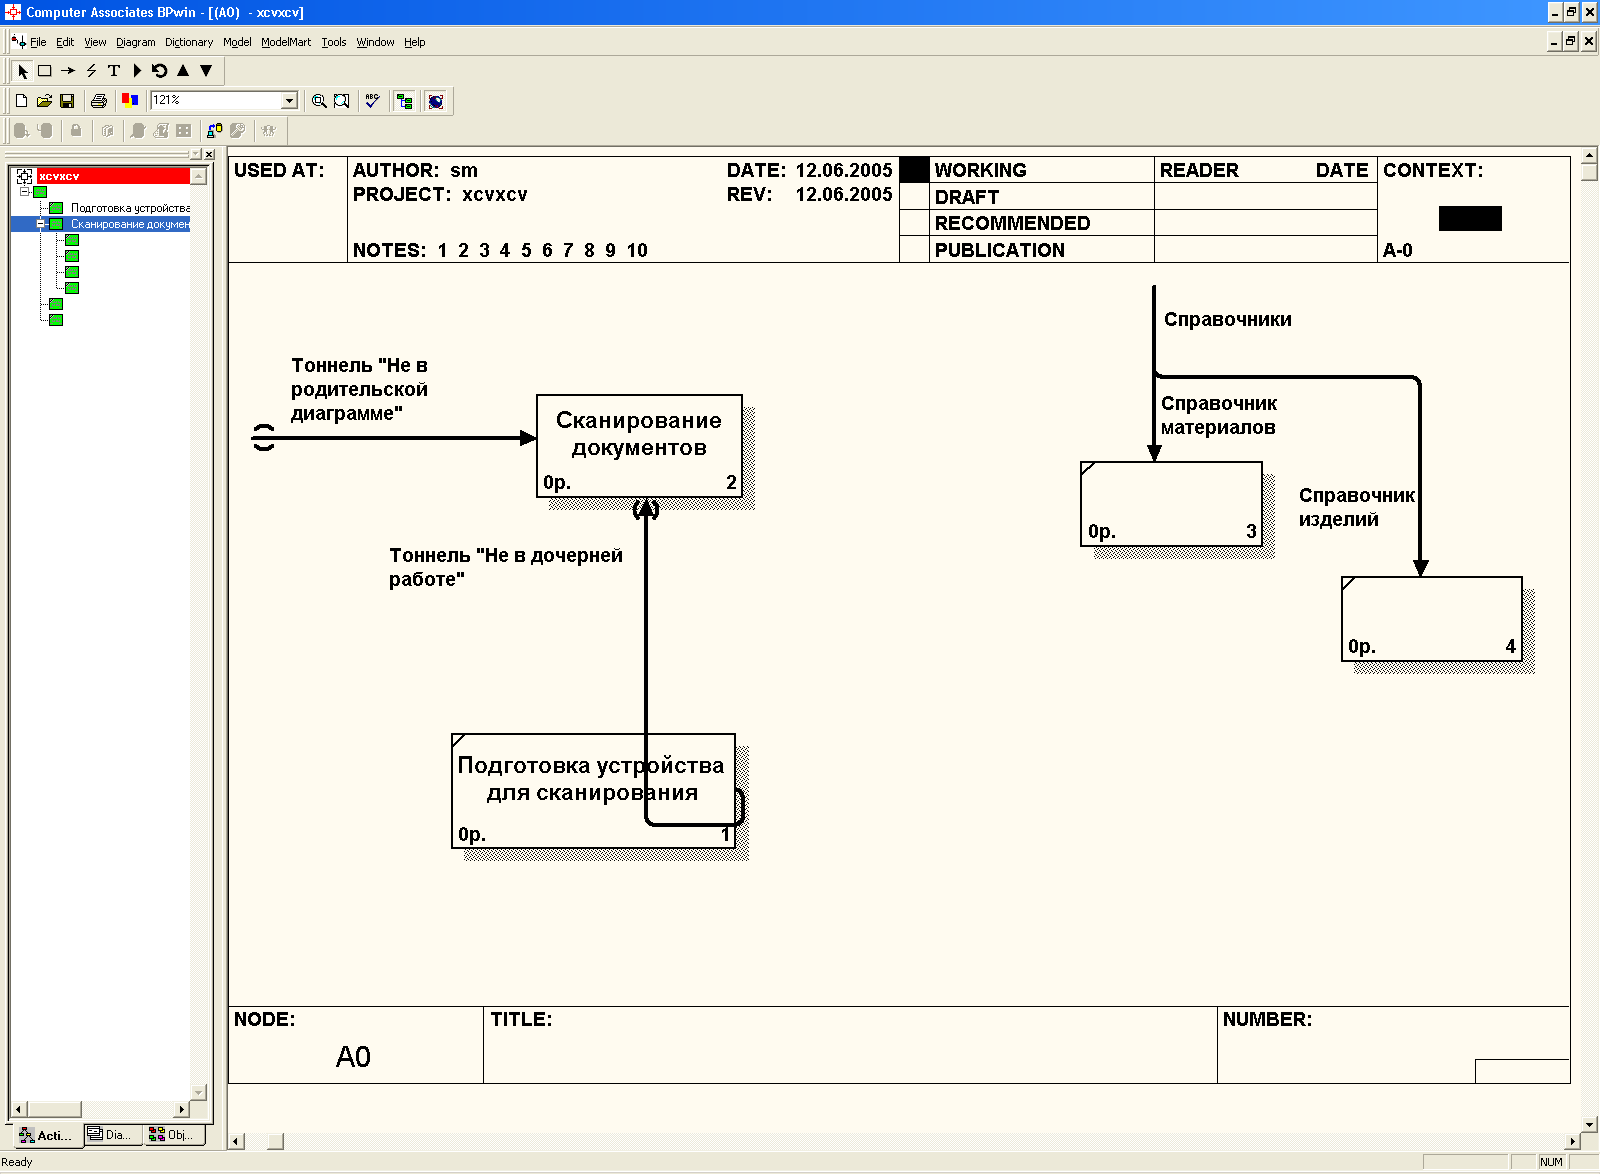Select the Text tool

(114, 71)
